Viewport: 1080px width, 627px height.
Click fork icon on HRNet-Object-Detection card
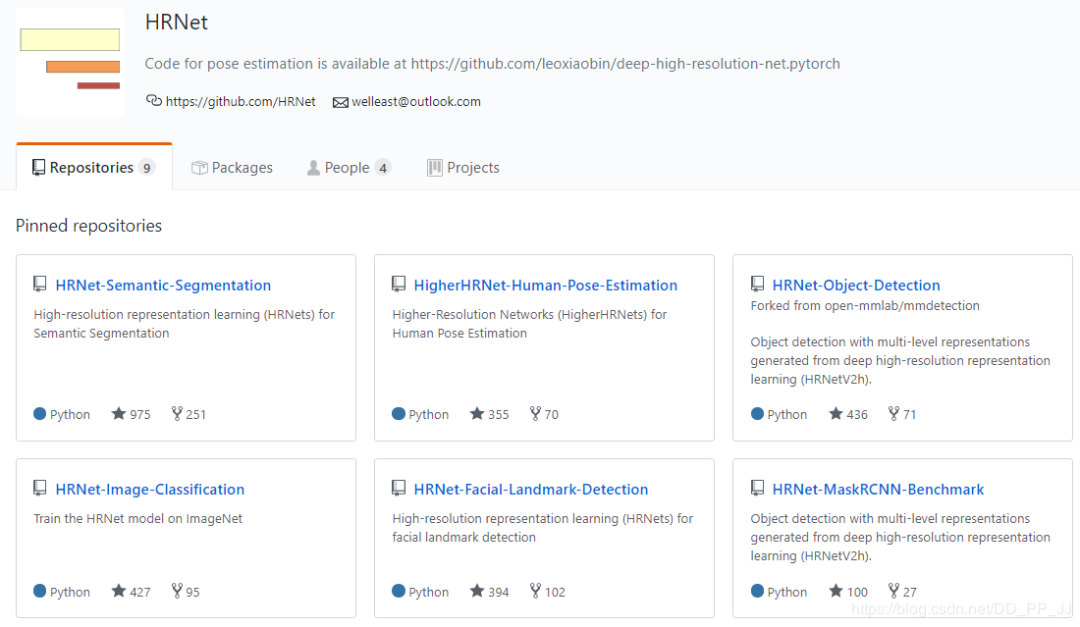click(x=893, y=414)
